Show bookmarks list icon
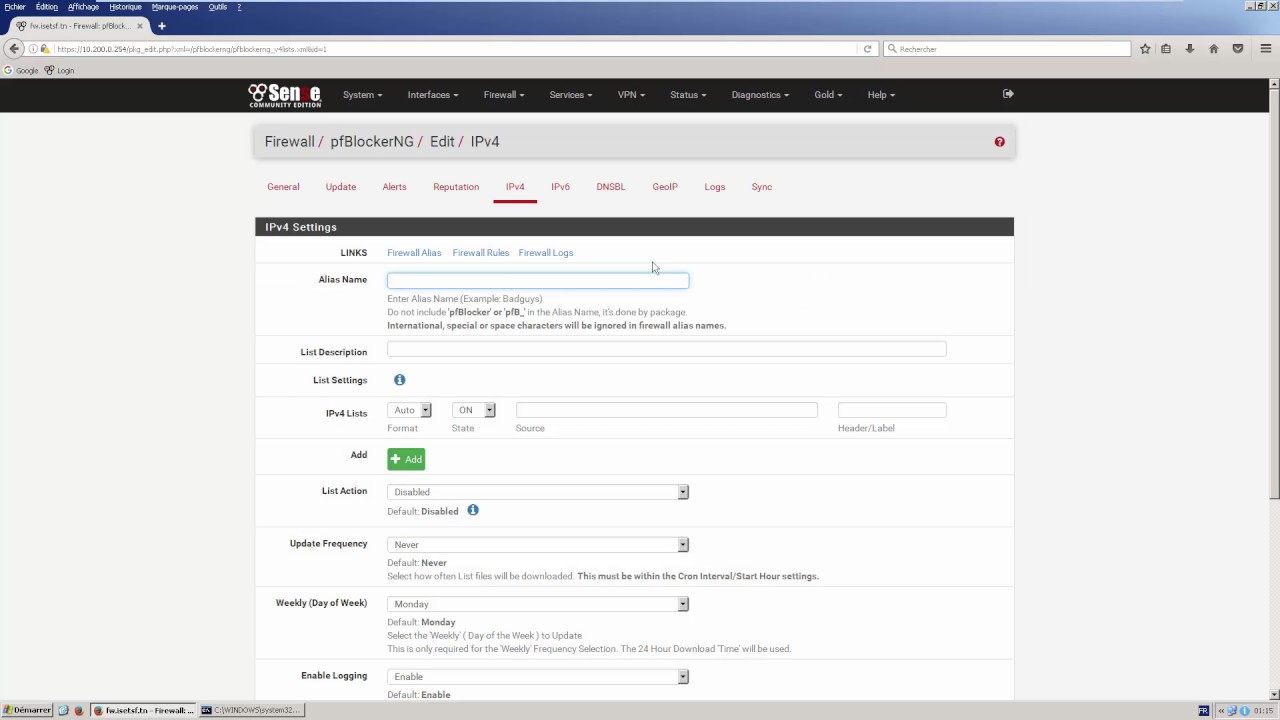 coord(1166,49)
